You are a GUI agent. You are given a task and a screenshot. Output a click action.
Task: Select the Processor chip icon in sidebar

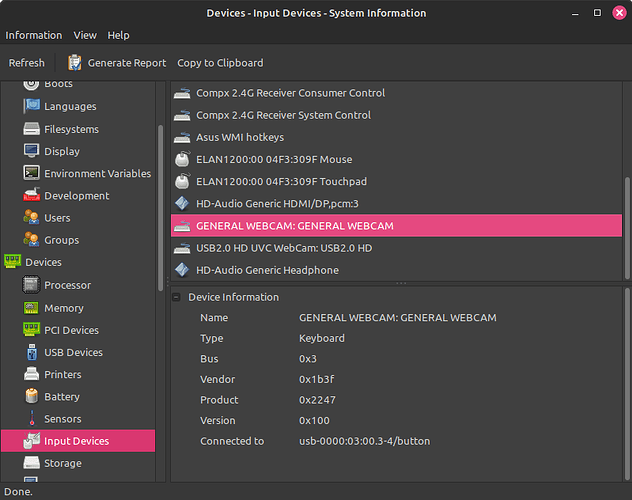tap(31, 285)
